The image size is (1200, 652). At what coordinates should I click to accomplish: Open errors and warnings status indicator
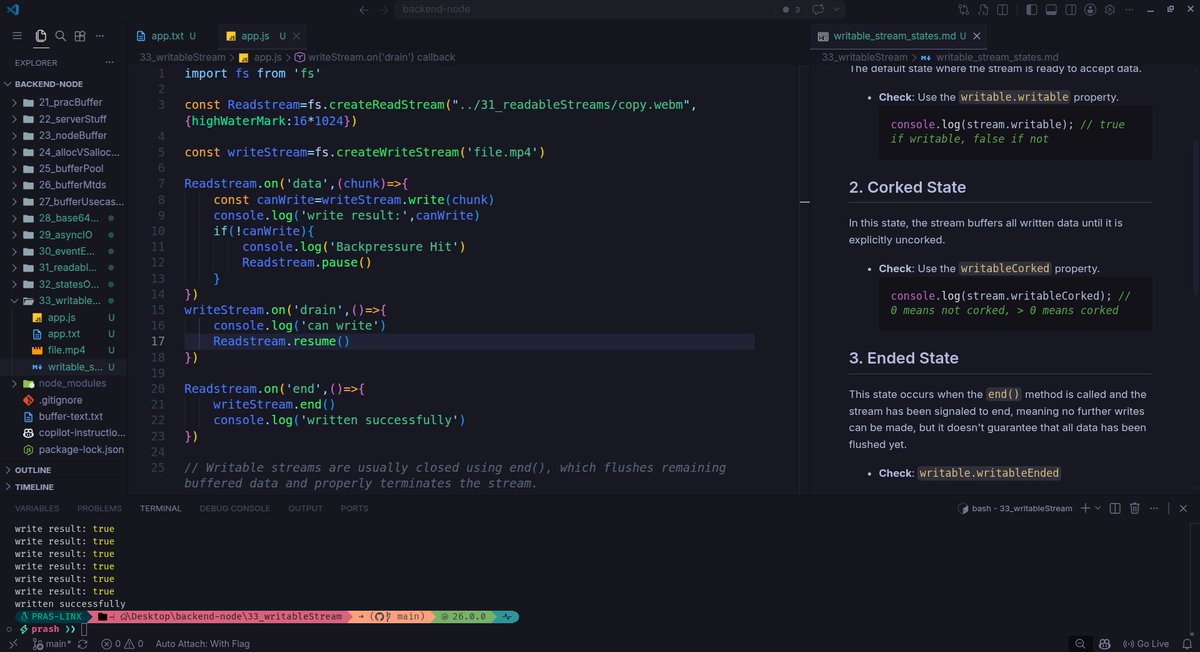tap(121, 644)
